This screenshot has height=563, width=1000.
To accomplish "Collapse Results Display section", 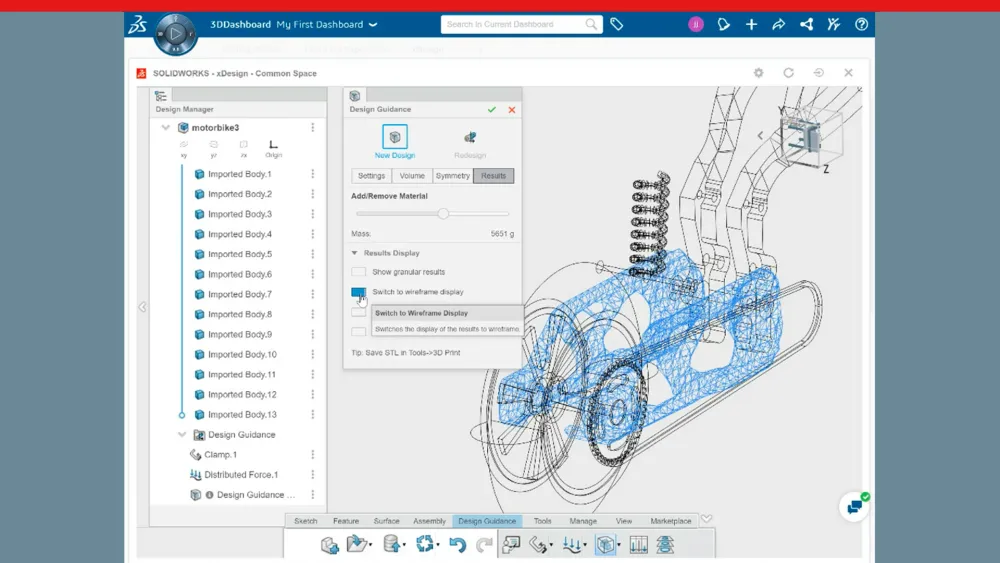I will point(355,253).
